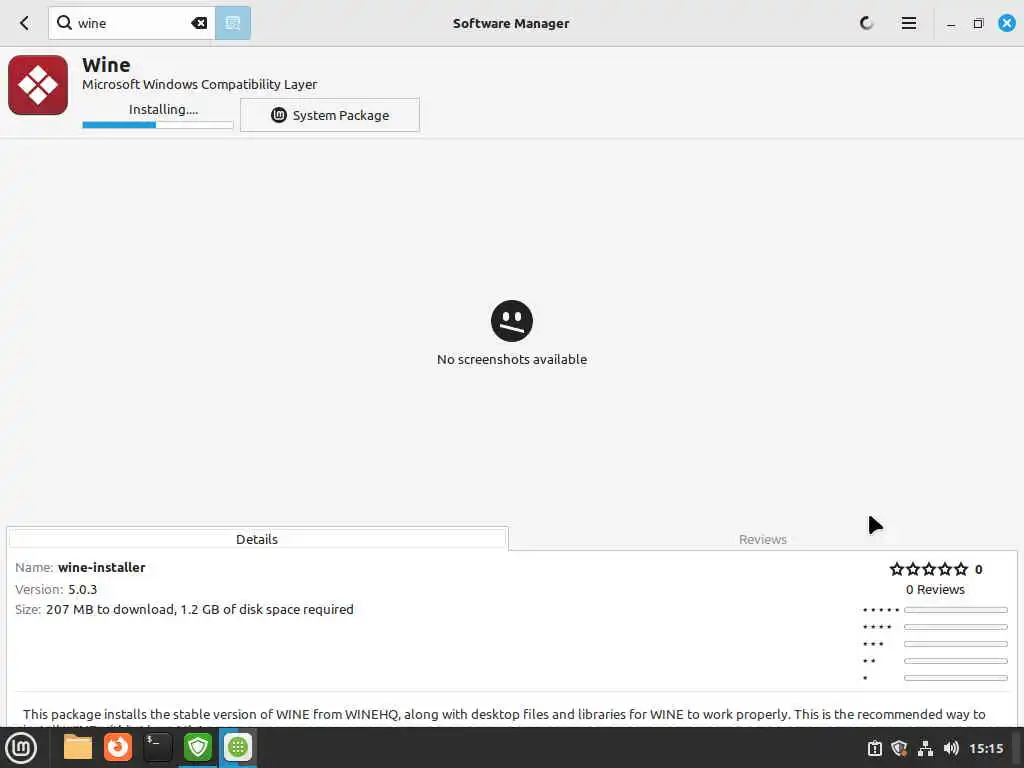
Task: Click the magnifier search icon
Action: click(x=64, y=23)
